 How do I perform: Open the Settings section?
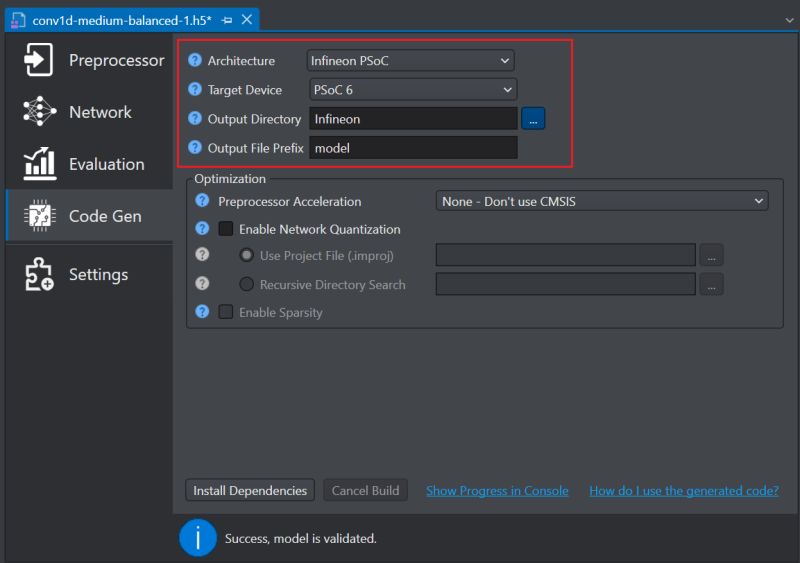(89, 275)
